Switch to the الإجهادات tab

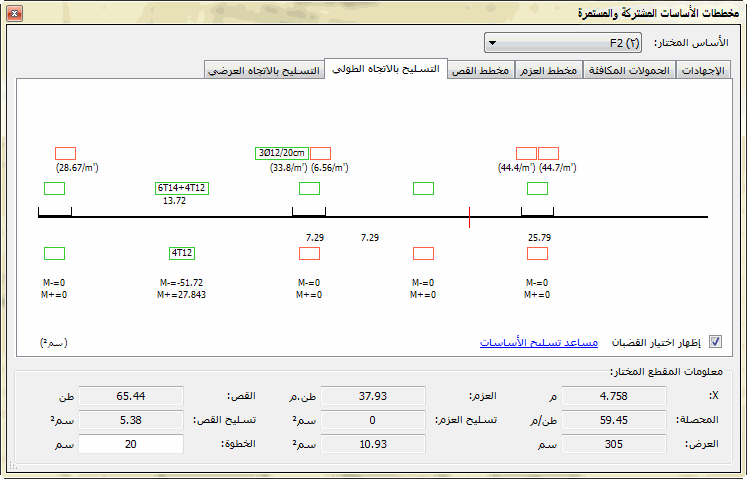tap(705, 70)
